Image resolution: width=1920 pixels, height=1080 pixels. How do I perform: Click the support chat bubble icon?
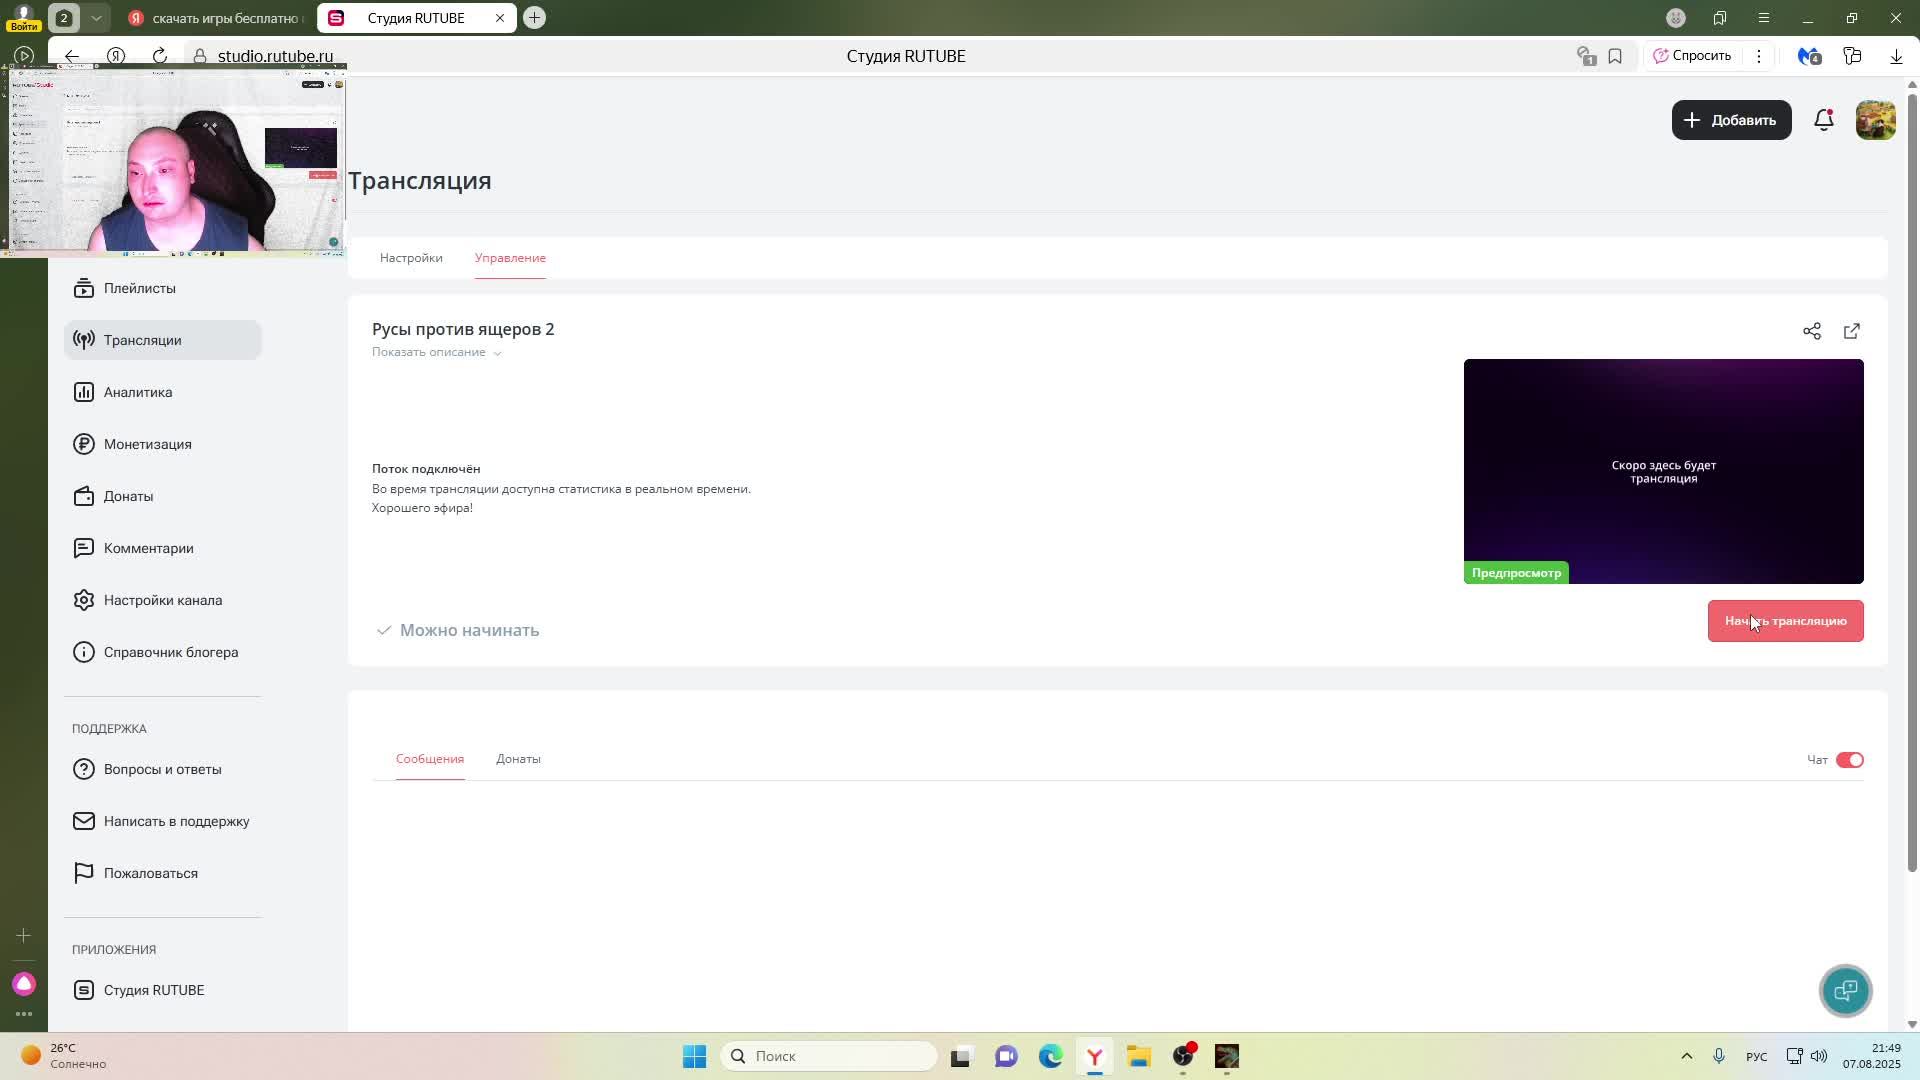pyautogui.click(x=1845, y=990)
